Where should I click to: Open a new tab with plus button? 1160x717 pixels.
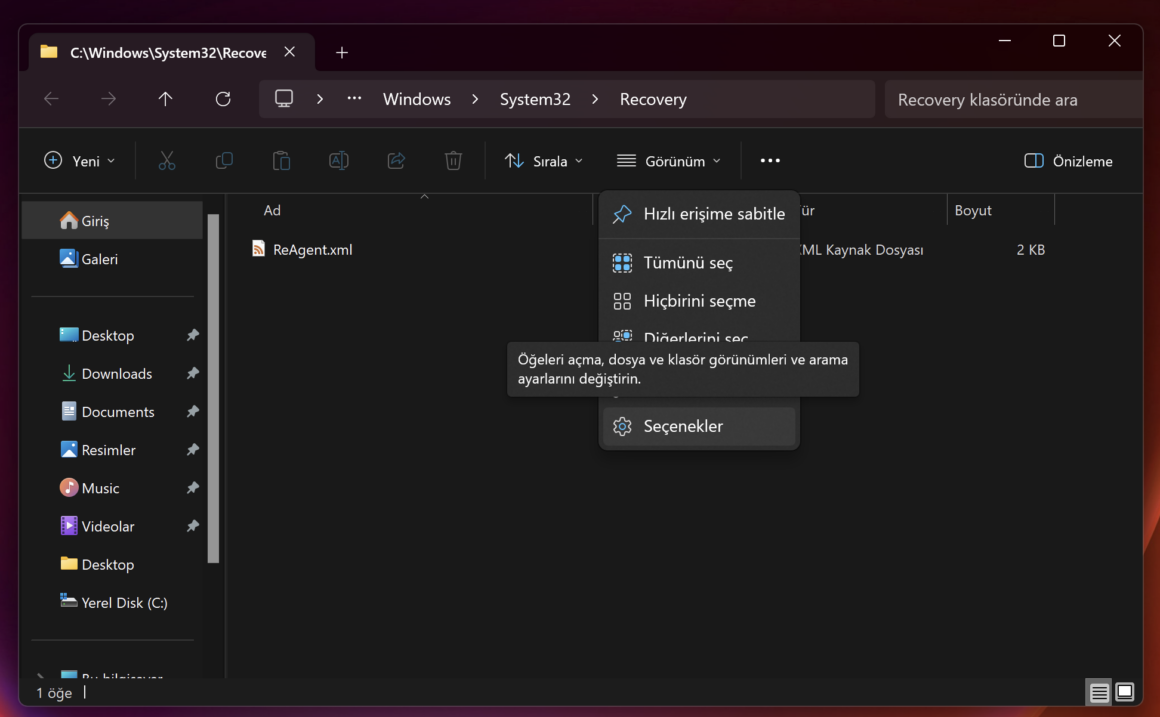[x=342, y=53]
